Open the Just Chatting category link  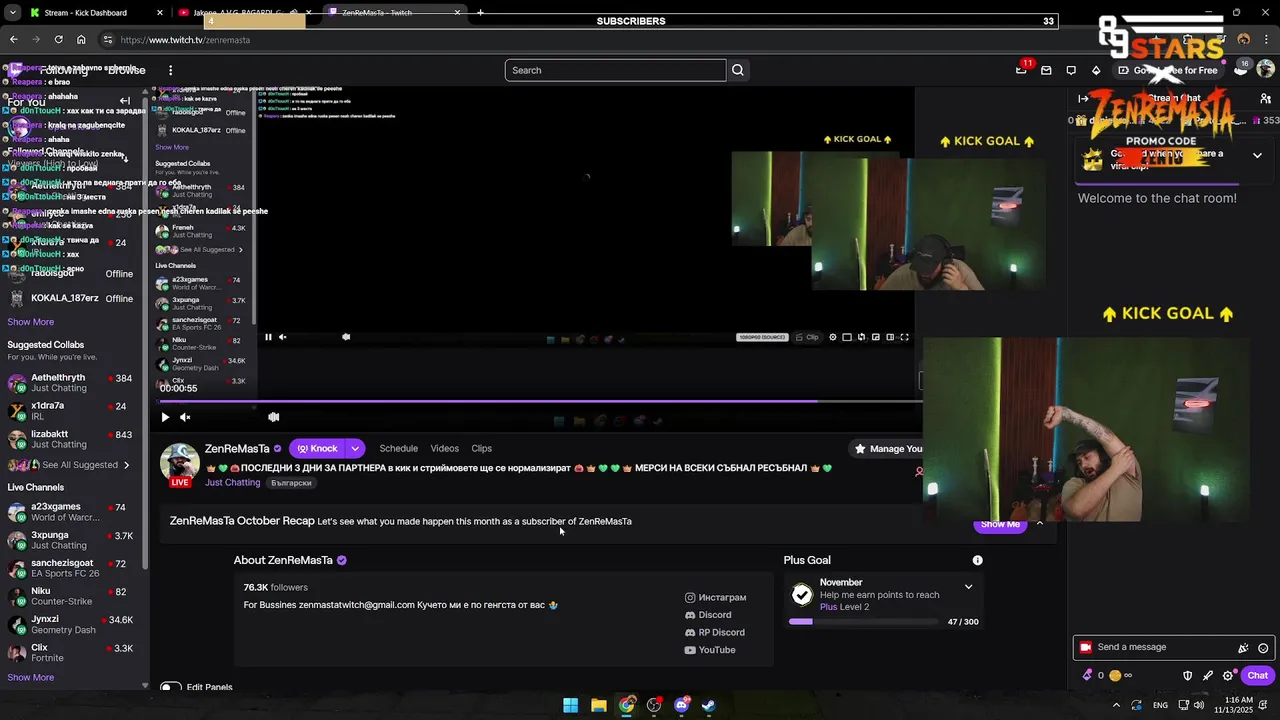[232, 483]
